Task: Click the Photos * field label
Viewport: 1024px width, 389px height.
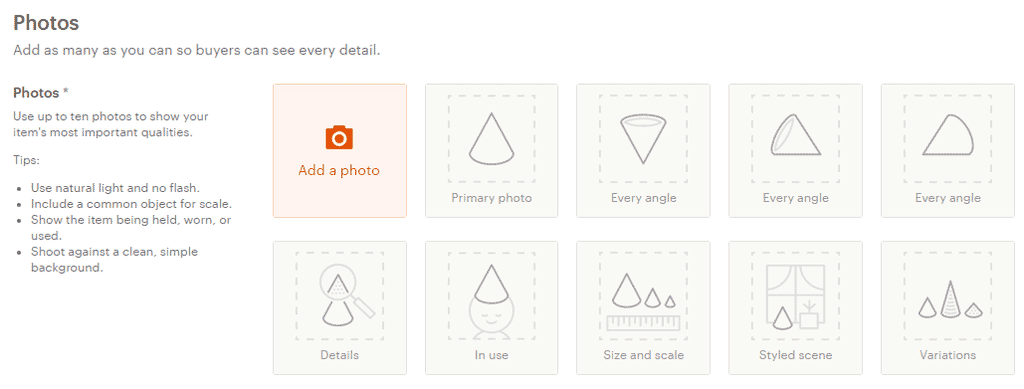Action: (40, 93)
